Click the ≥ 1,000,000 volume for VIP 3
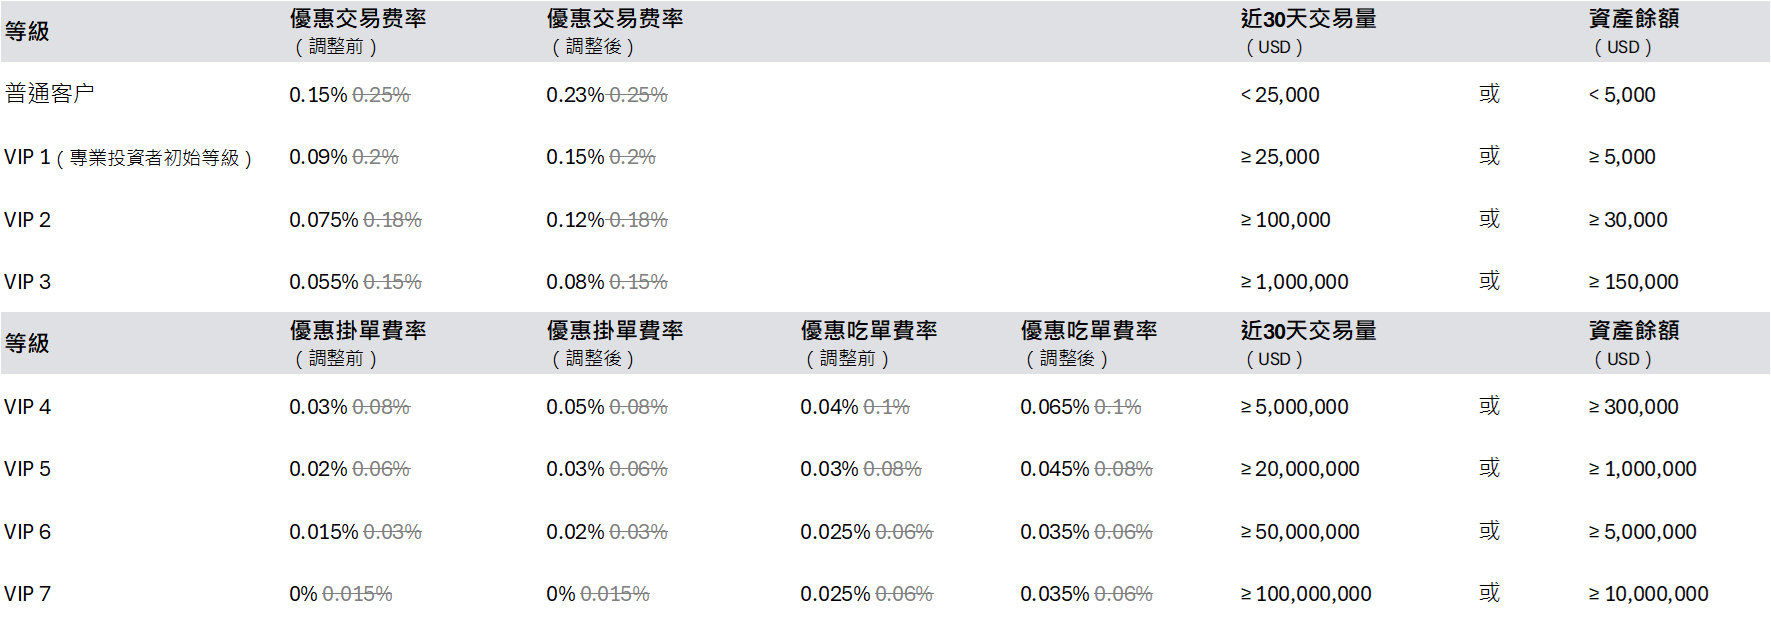The width and height of the screenshot is (1771, 626). pos(1295,282)
